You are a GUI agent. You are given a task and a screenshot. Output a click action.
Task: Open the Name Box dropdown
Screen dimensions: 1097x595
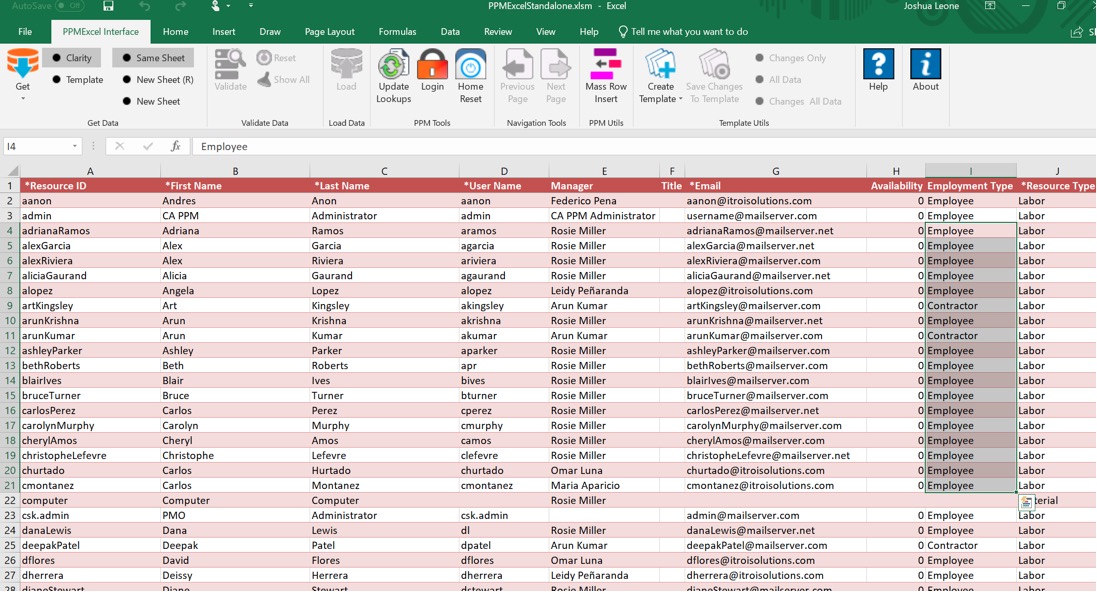click(x=74, y=146)
